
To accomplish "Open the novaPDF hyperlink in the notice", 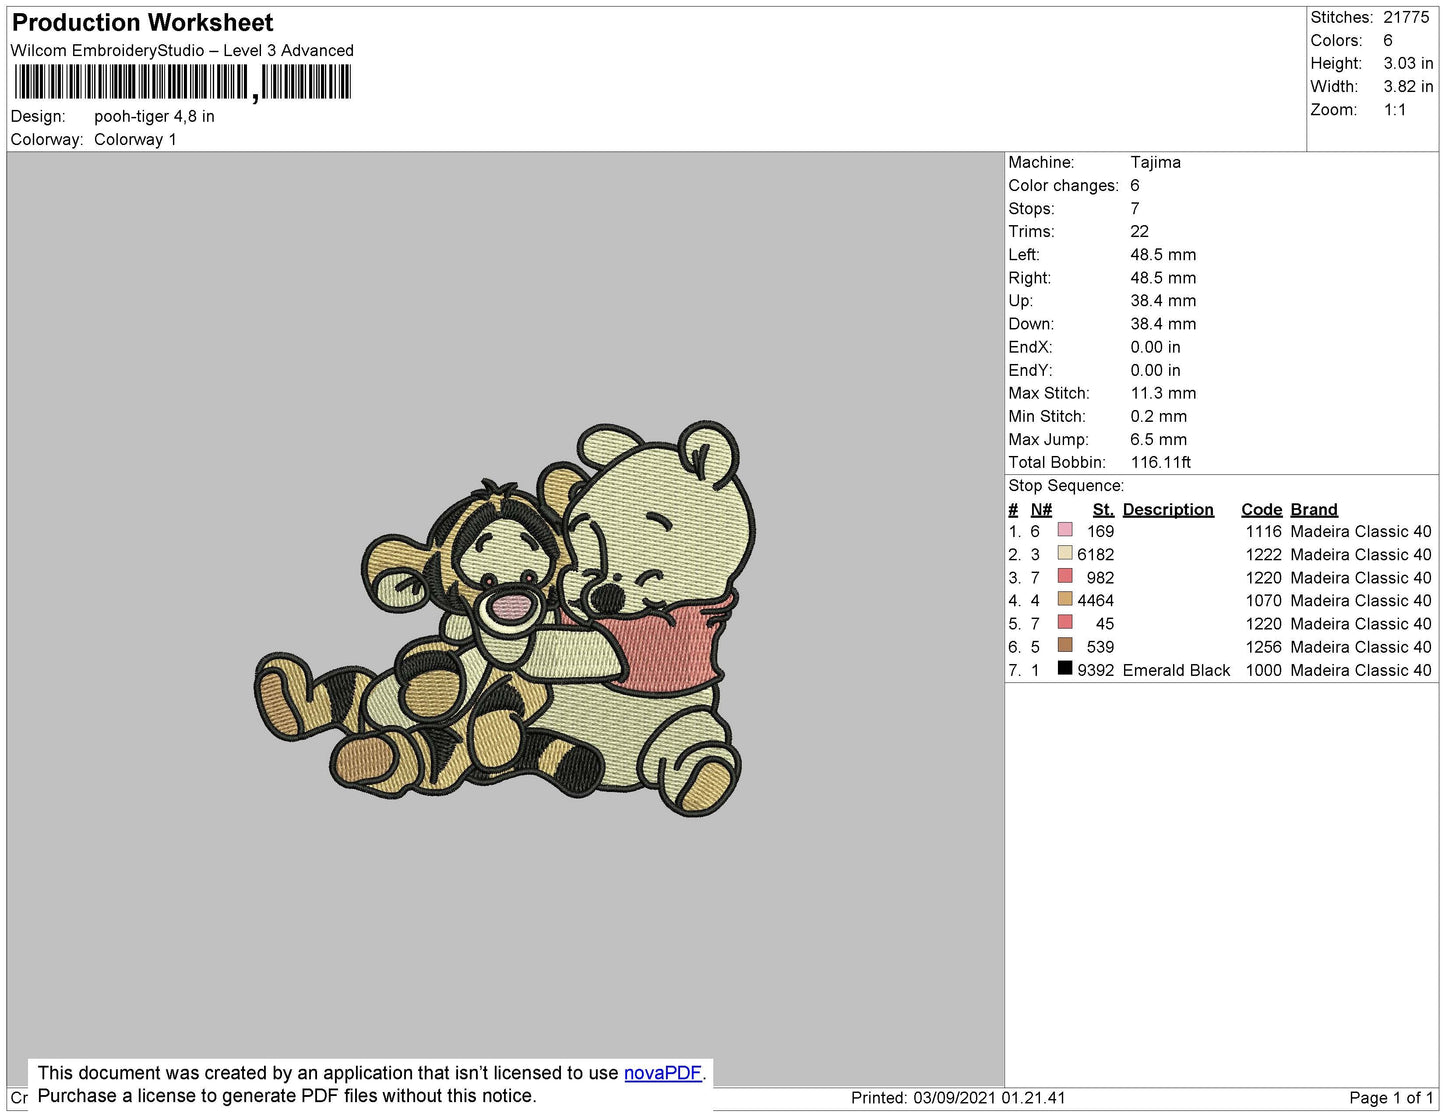I will click(662, 1073).
